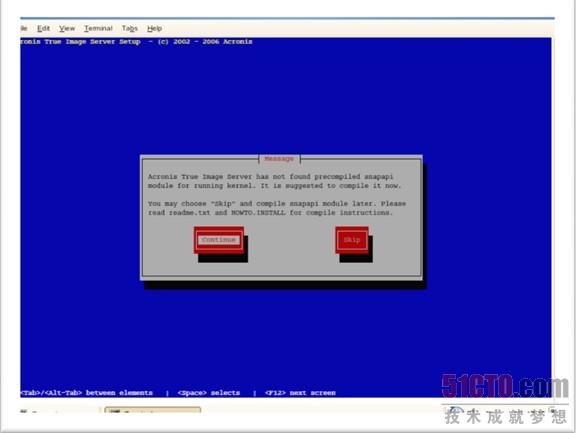Image resolution: width=576 pixels, height=433 pixels.
Task: Open the Help menu
Action: pos(154,28)
